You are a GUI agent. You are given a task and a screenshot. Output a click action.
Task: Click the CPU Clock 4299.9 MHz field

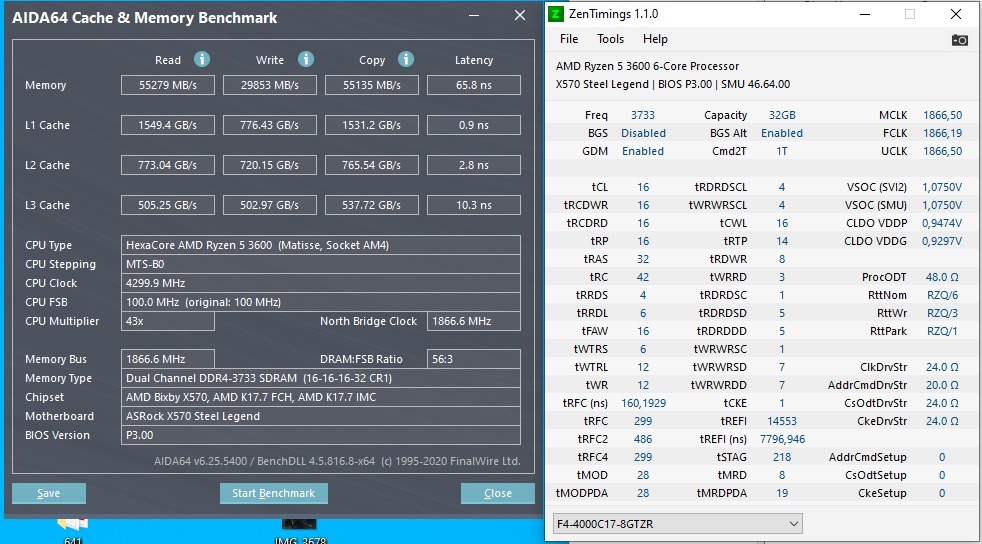(x=321, y=283)
